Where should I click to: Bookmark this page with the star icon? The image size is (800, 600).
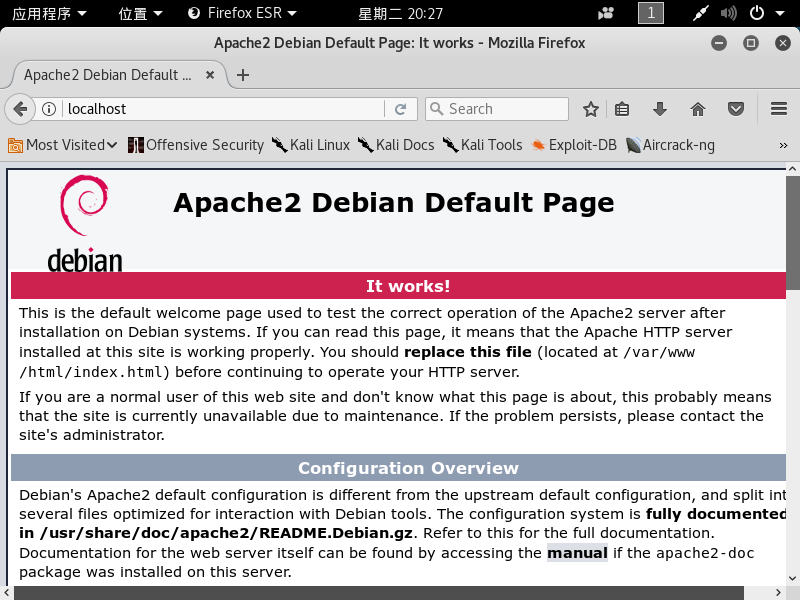coord(591,109)
